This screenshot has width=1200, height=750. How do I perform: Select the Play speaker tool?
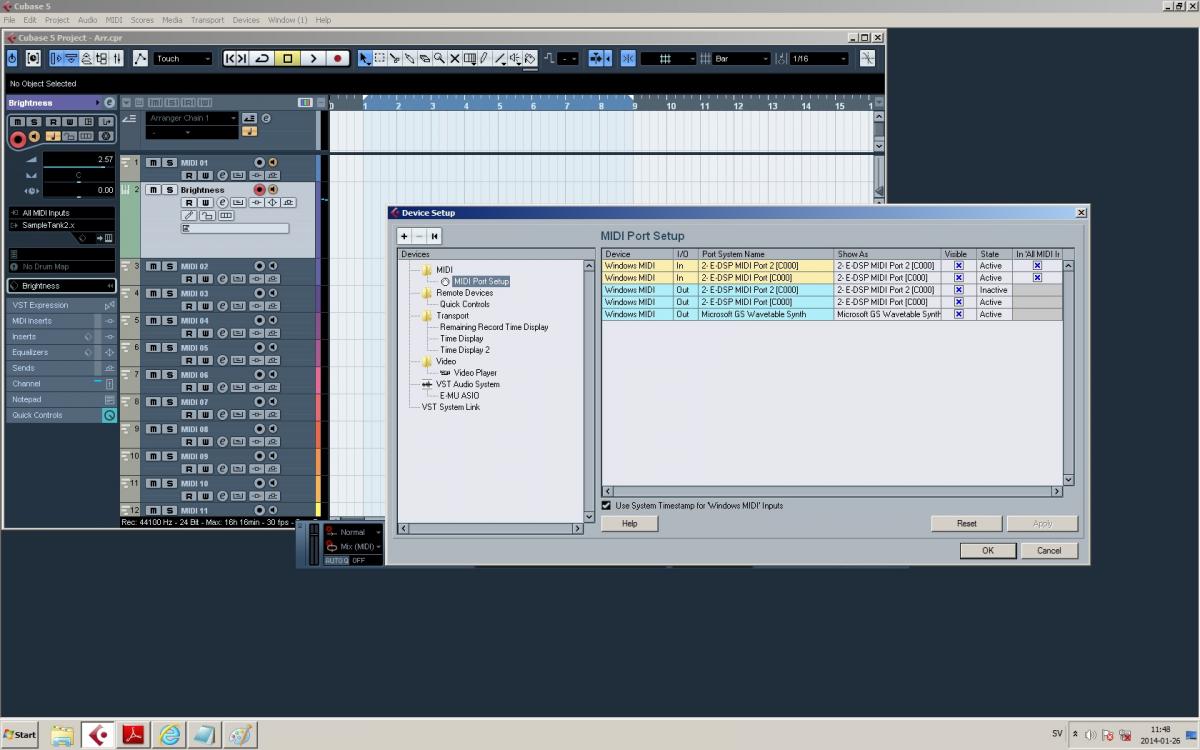click(514, 59)
